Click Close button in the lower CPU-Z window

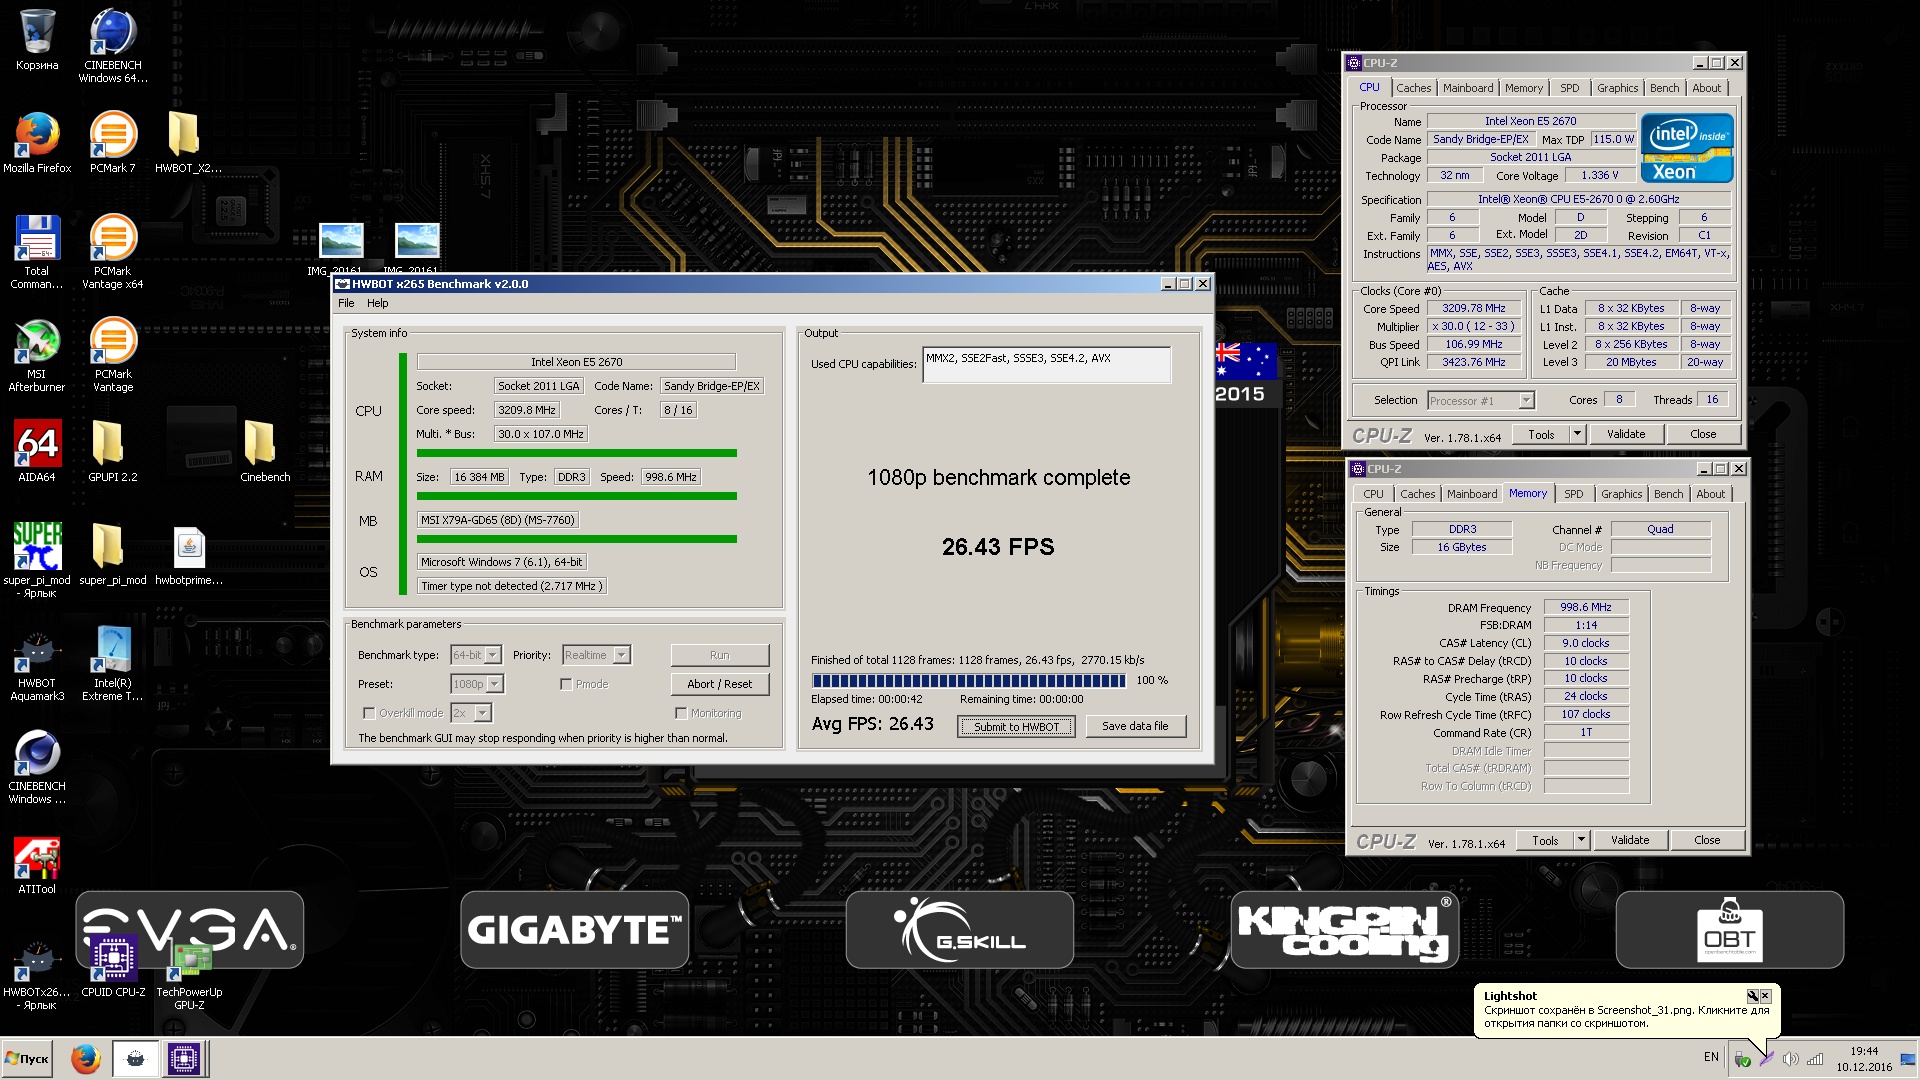[1706, 840]
